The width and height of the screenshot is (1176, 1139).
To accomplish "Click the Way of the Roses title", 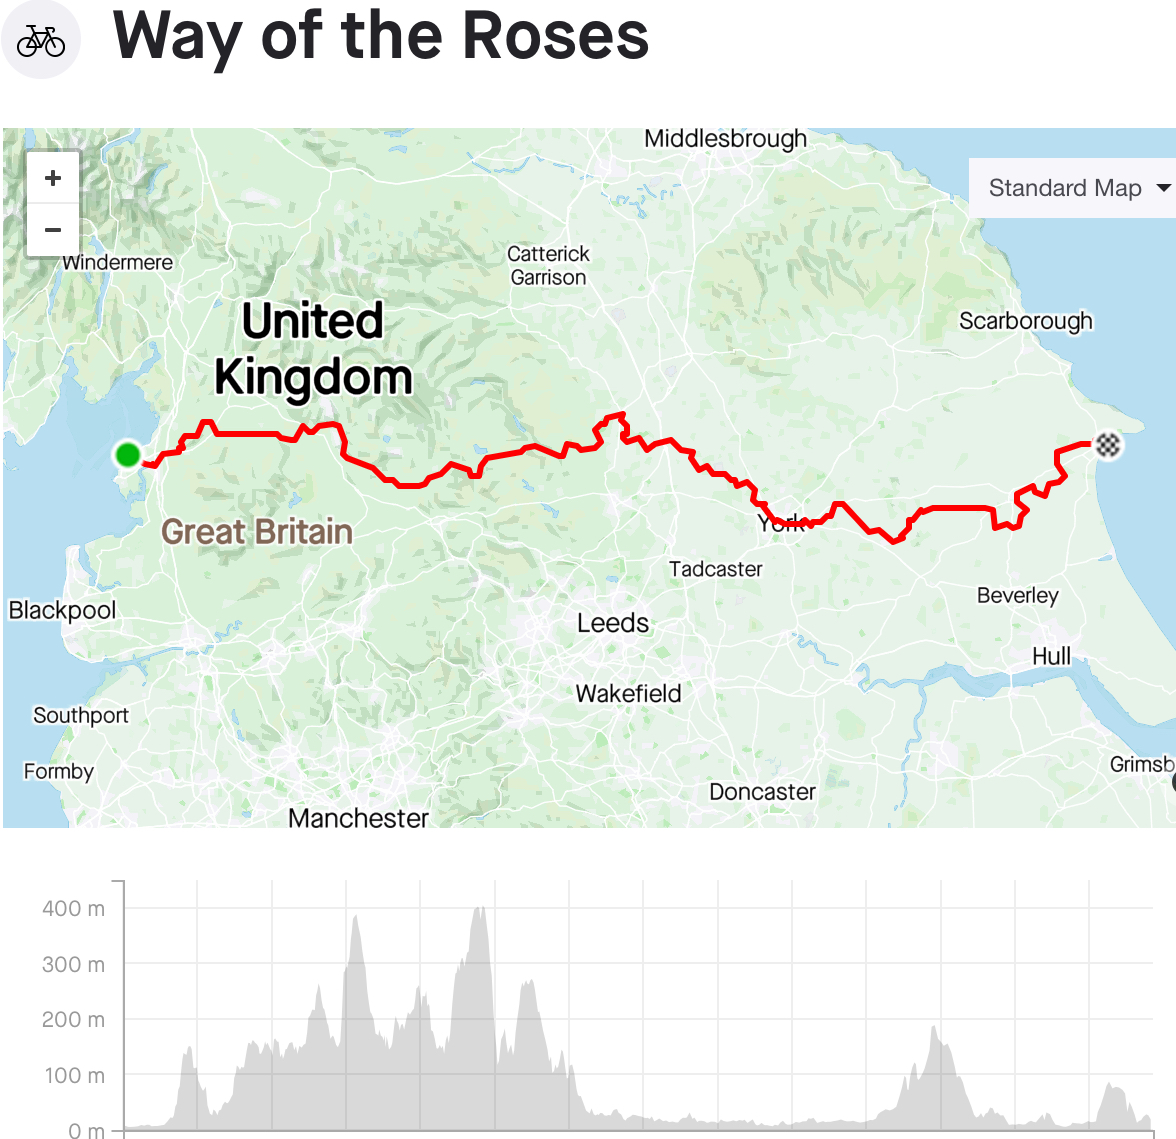I will click(x=381, y=37).
